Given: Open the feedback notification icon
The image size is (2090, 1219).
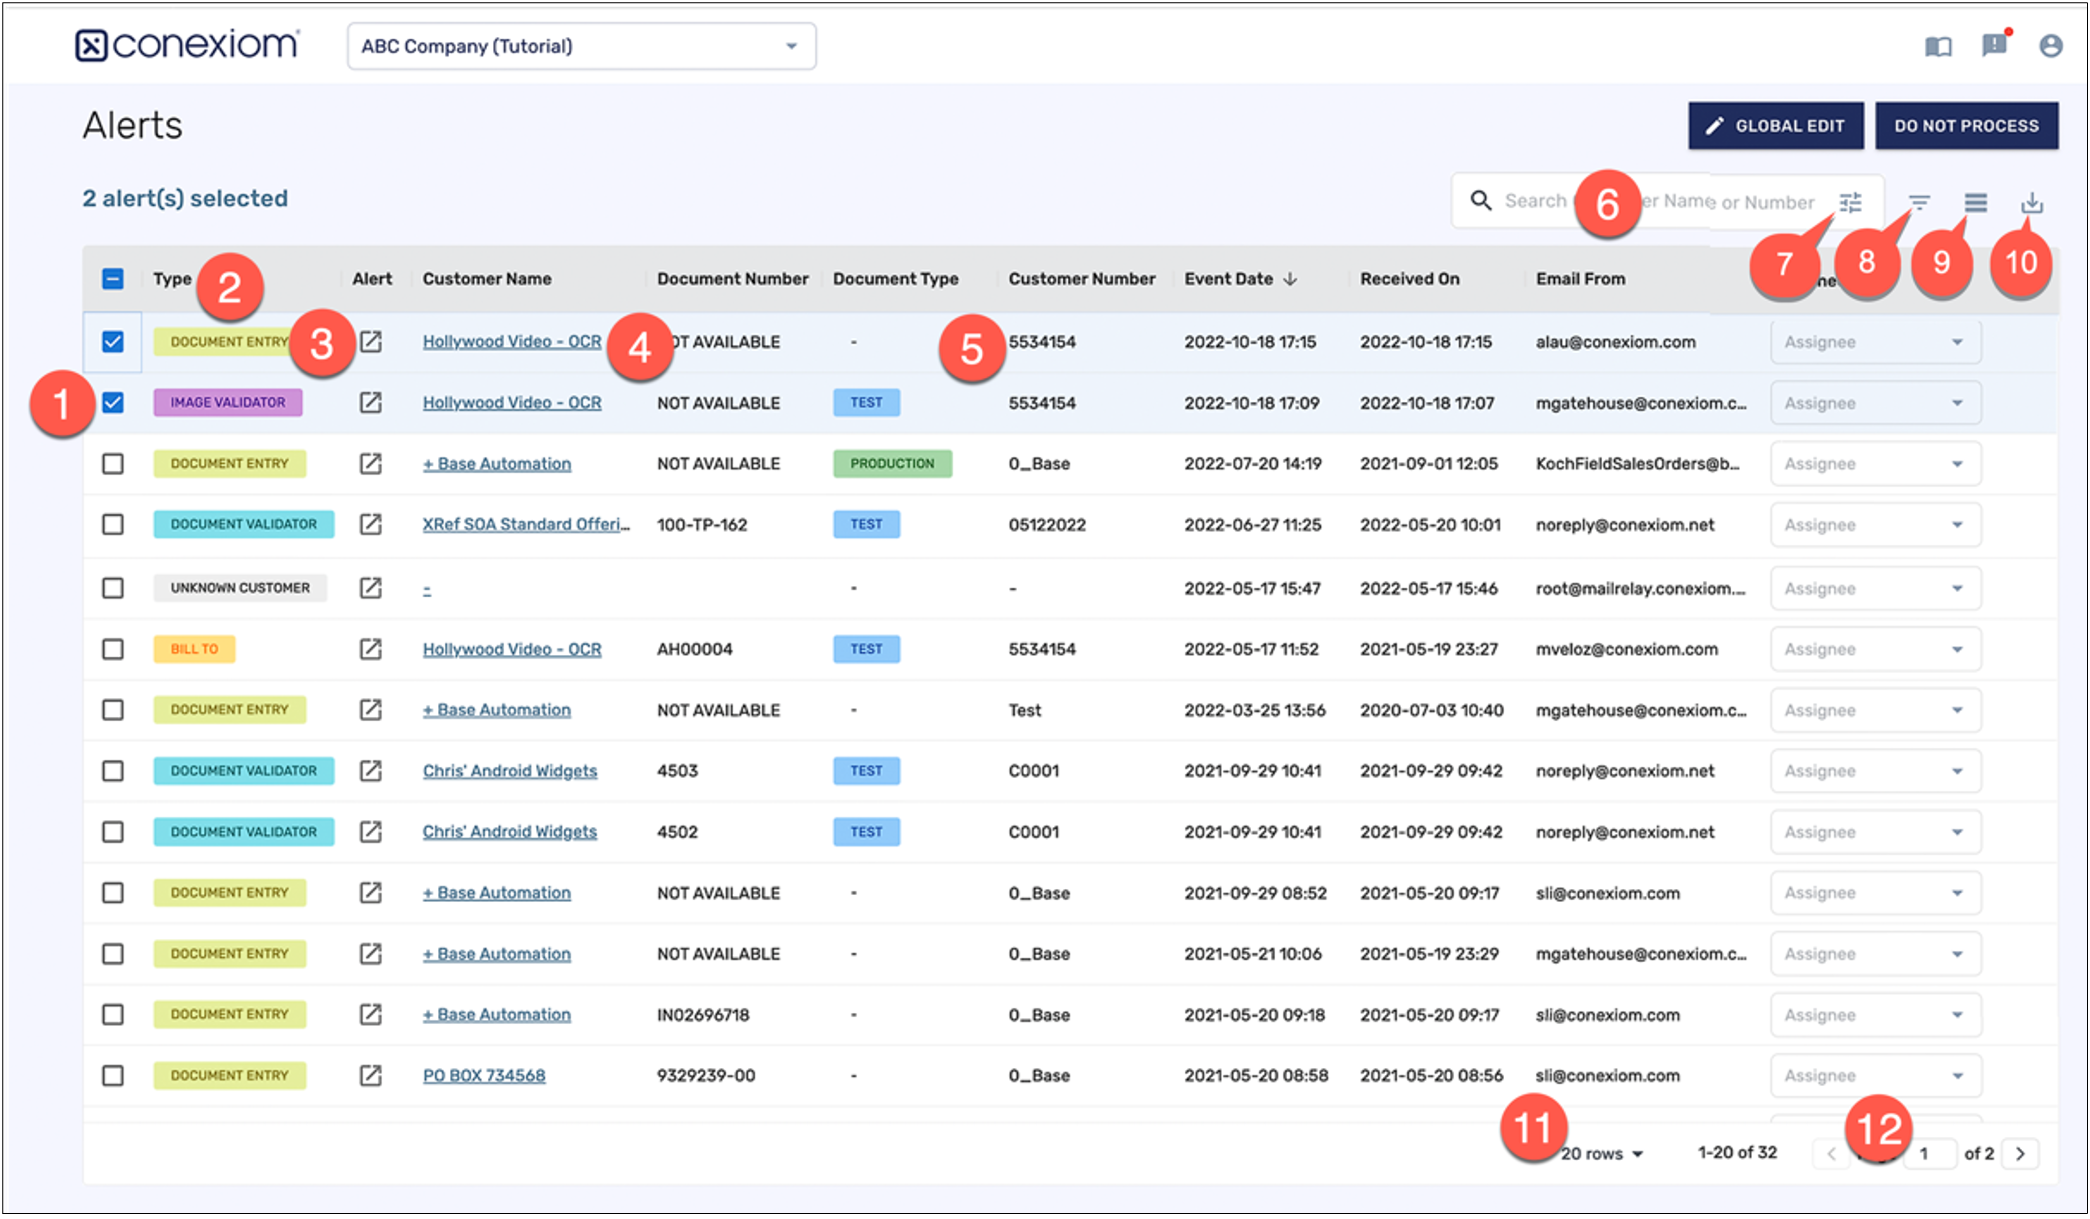Looking at the screenshot, I should (x=1994, y=45).
